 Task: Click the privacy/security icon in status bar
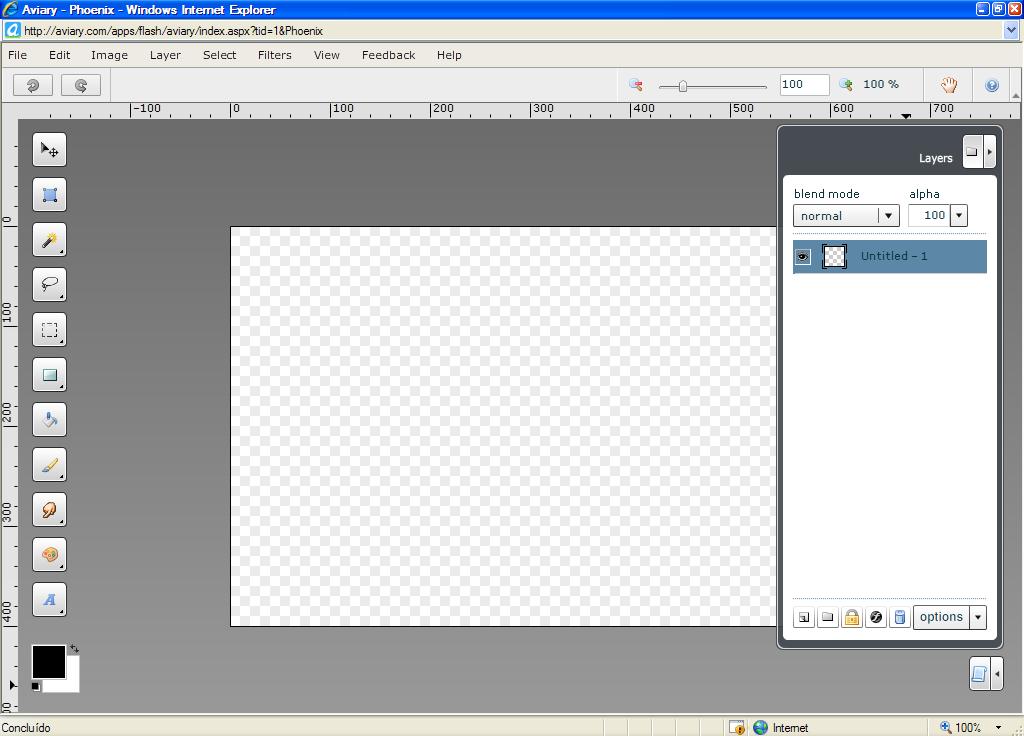tap(737, 728)
